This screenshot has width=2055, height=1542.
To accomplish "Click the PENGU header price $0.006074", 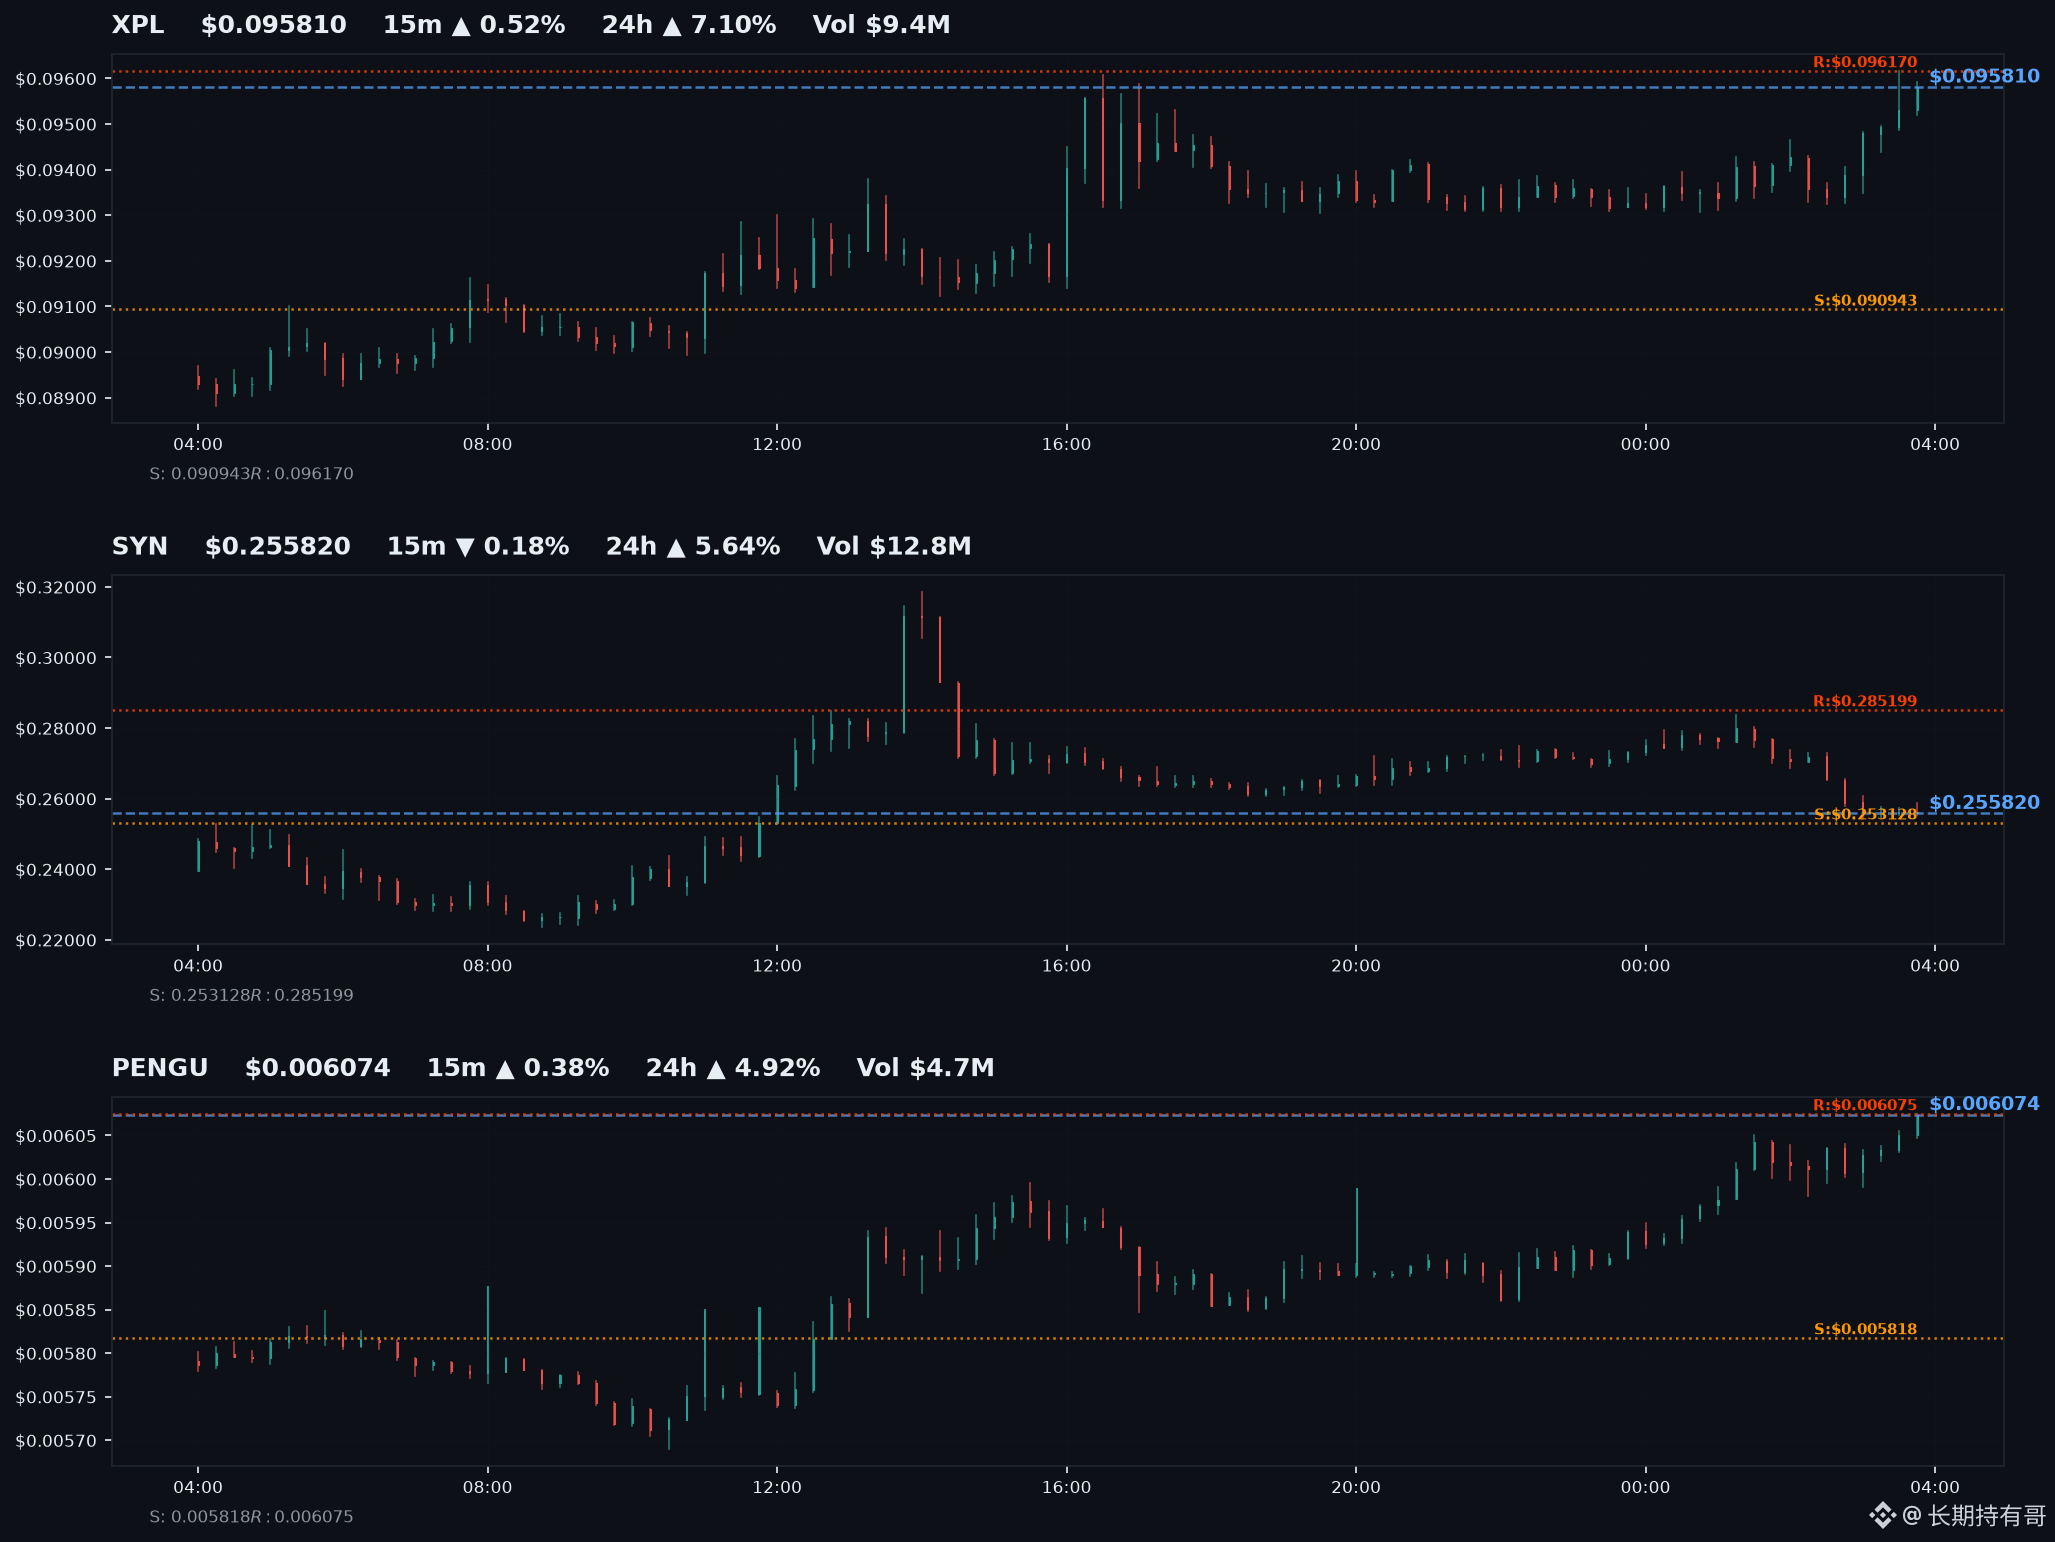I will (x=318, y=1068).
